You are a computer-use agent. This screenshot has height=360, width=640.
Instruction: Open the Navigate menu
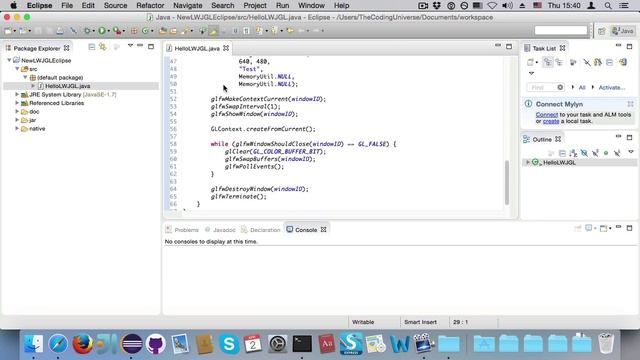click(187, 6)
